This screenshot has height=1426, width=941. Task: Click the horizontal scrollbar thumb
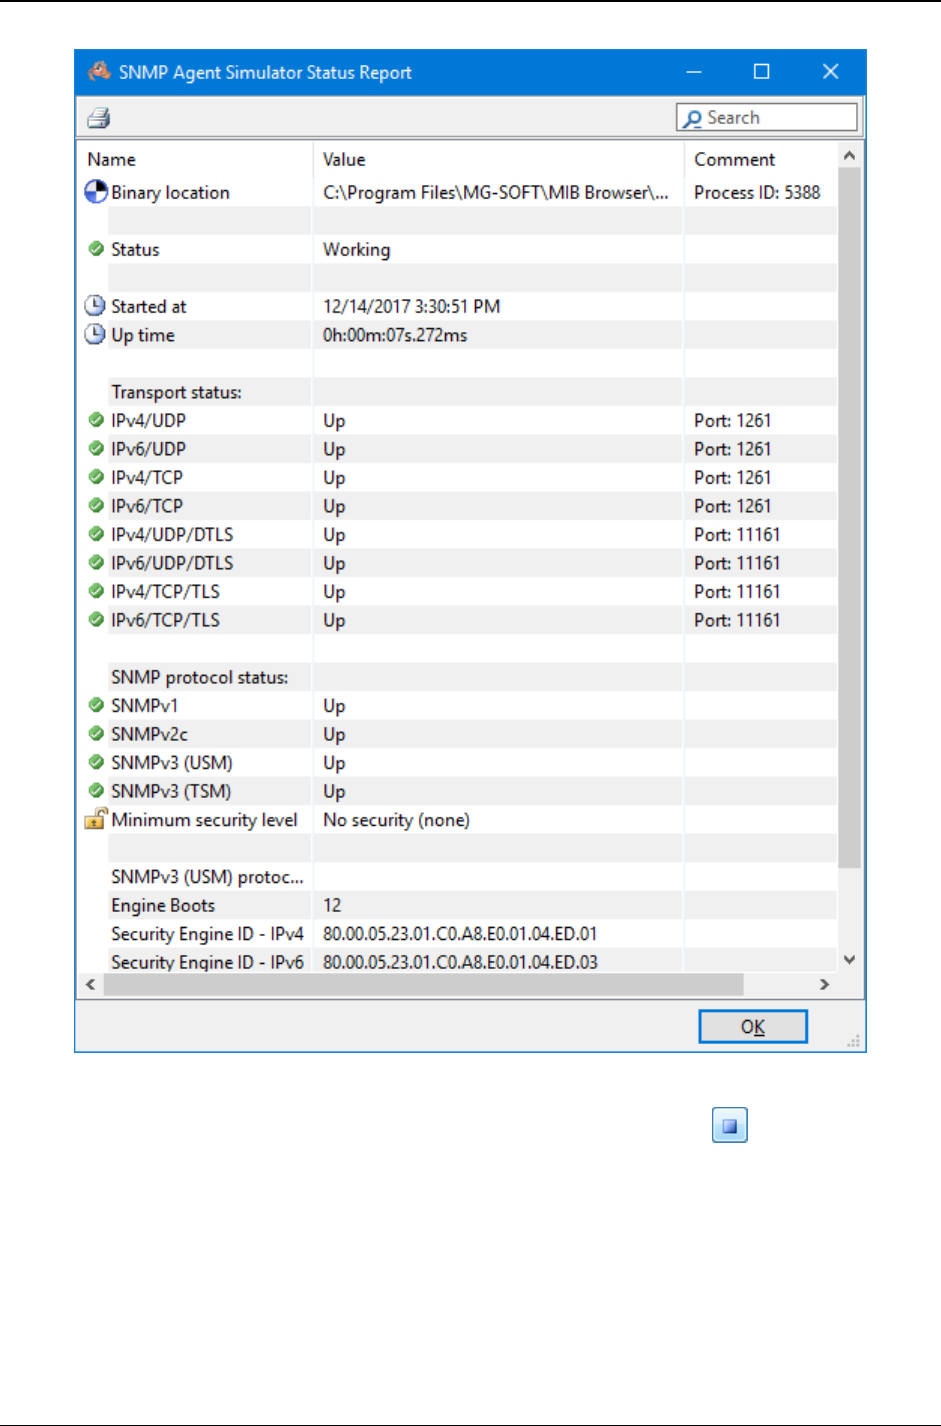pos(423,984)
